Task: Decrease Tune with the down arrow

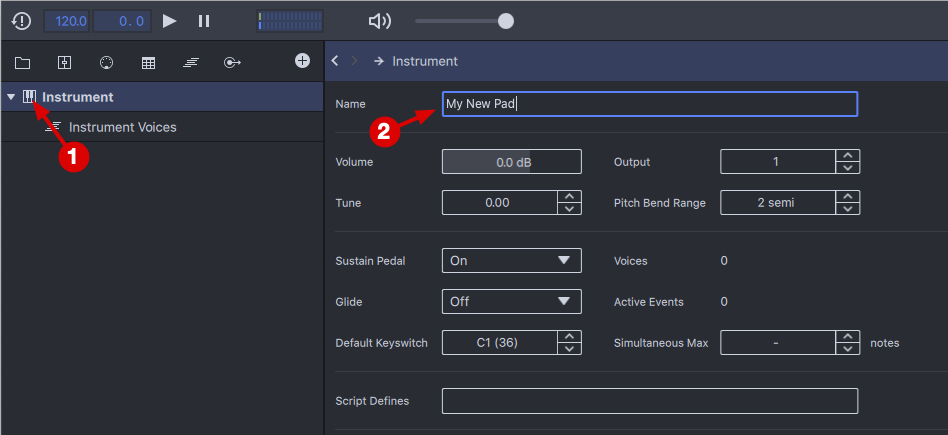Action: pyautogui.click(x=569, y=209)
